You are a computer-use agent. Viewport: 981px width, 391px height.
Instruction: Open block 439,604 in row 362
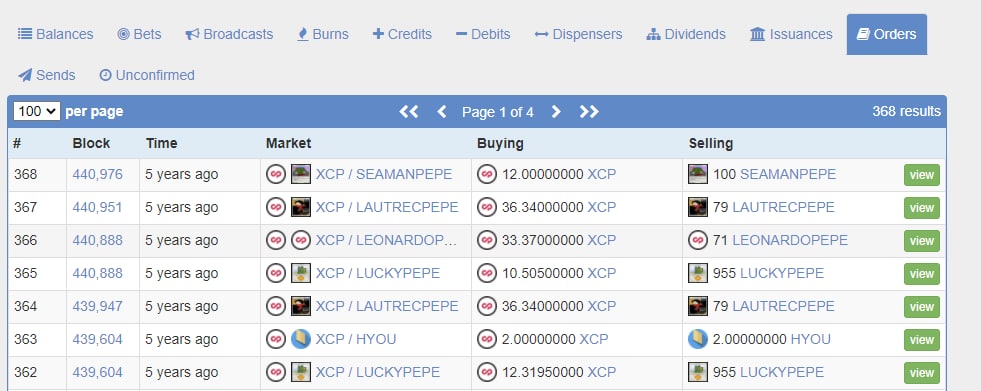click(98, 372)
